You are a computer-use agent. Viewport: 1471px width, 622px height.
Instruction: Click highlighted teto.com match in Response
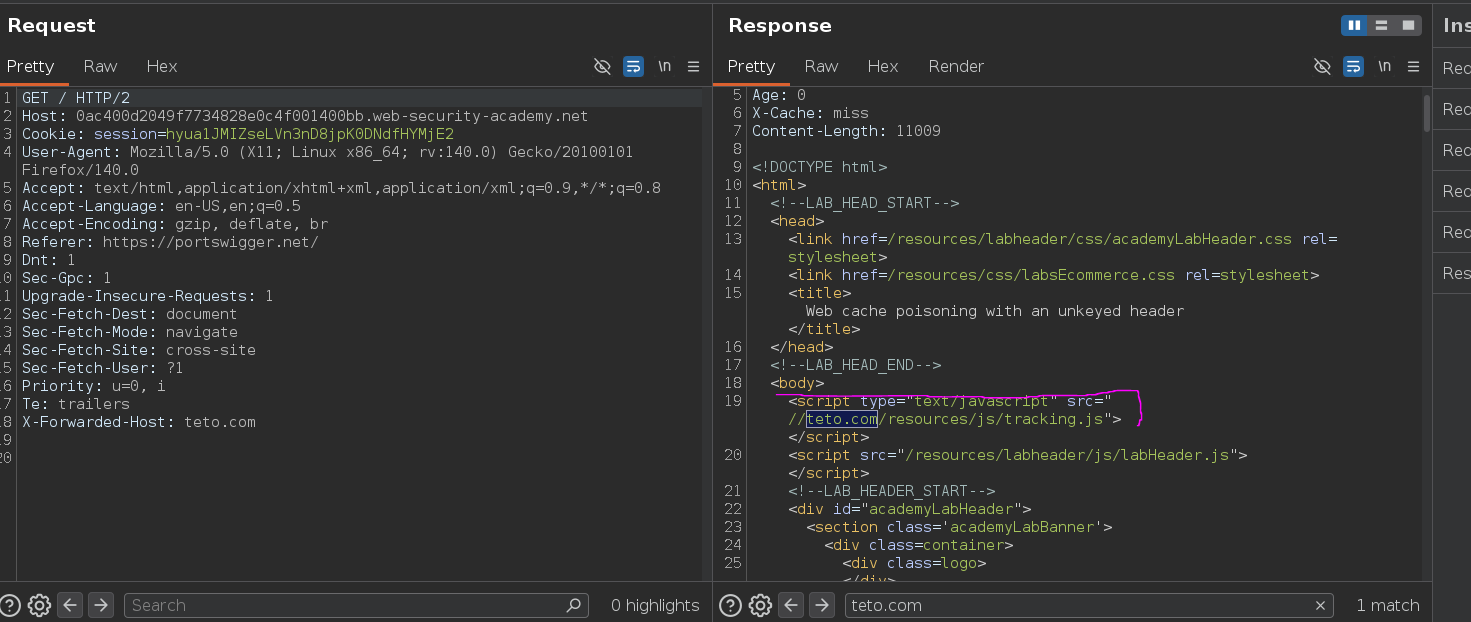(x=842, y=419)
